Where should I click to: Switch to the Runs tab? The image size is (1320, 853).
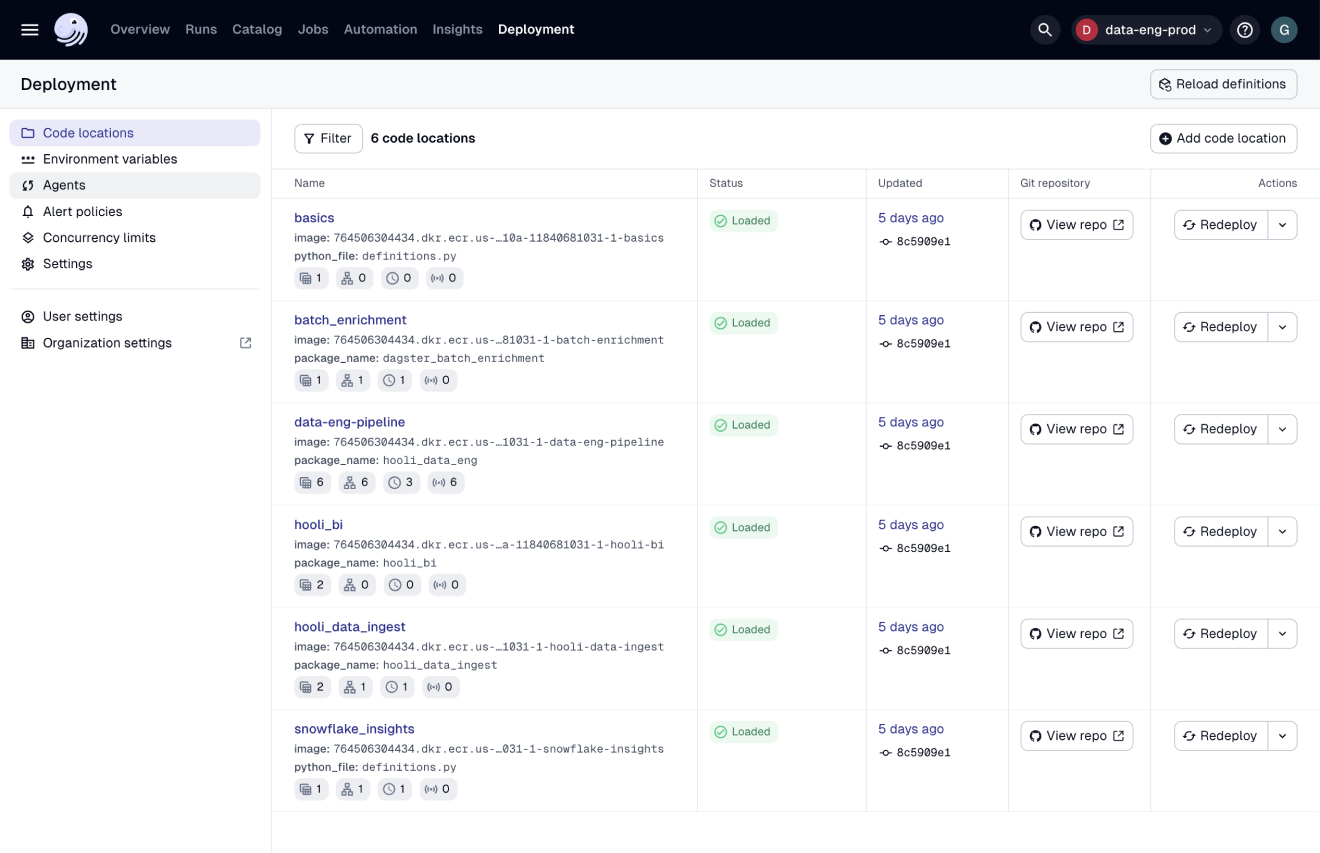[x=201, y=29]
